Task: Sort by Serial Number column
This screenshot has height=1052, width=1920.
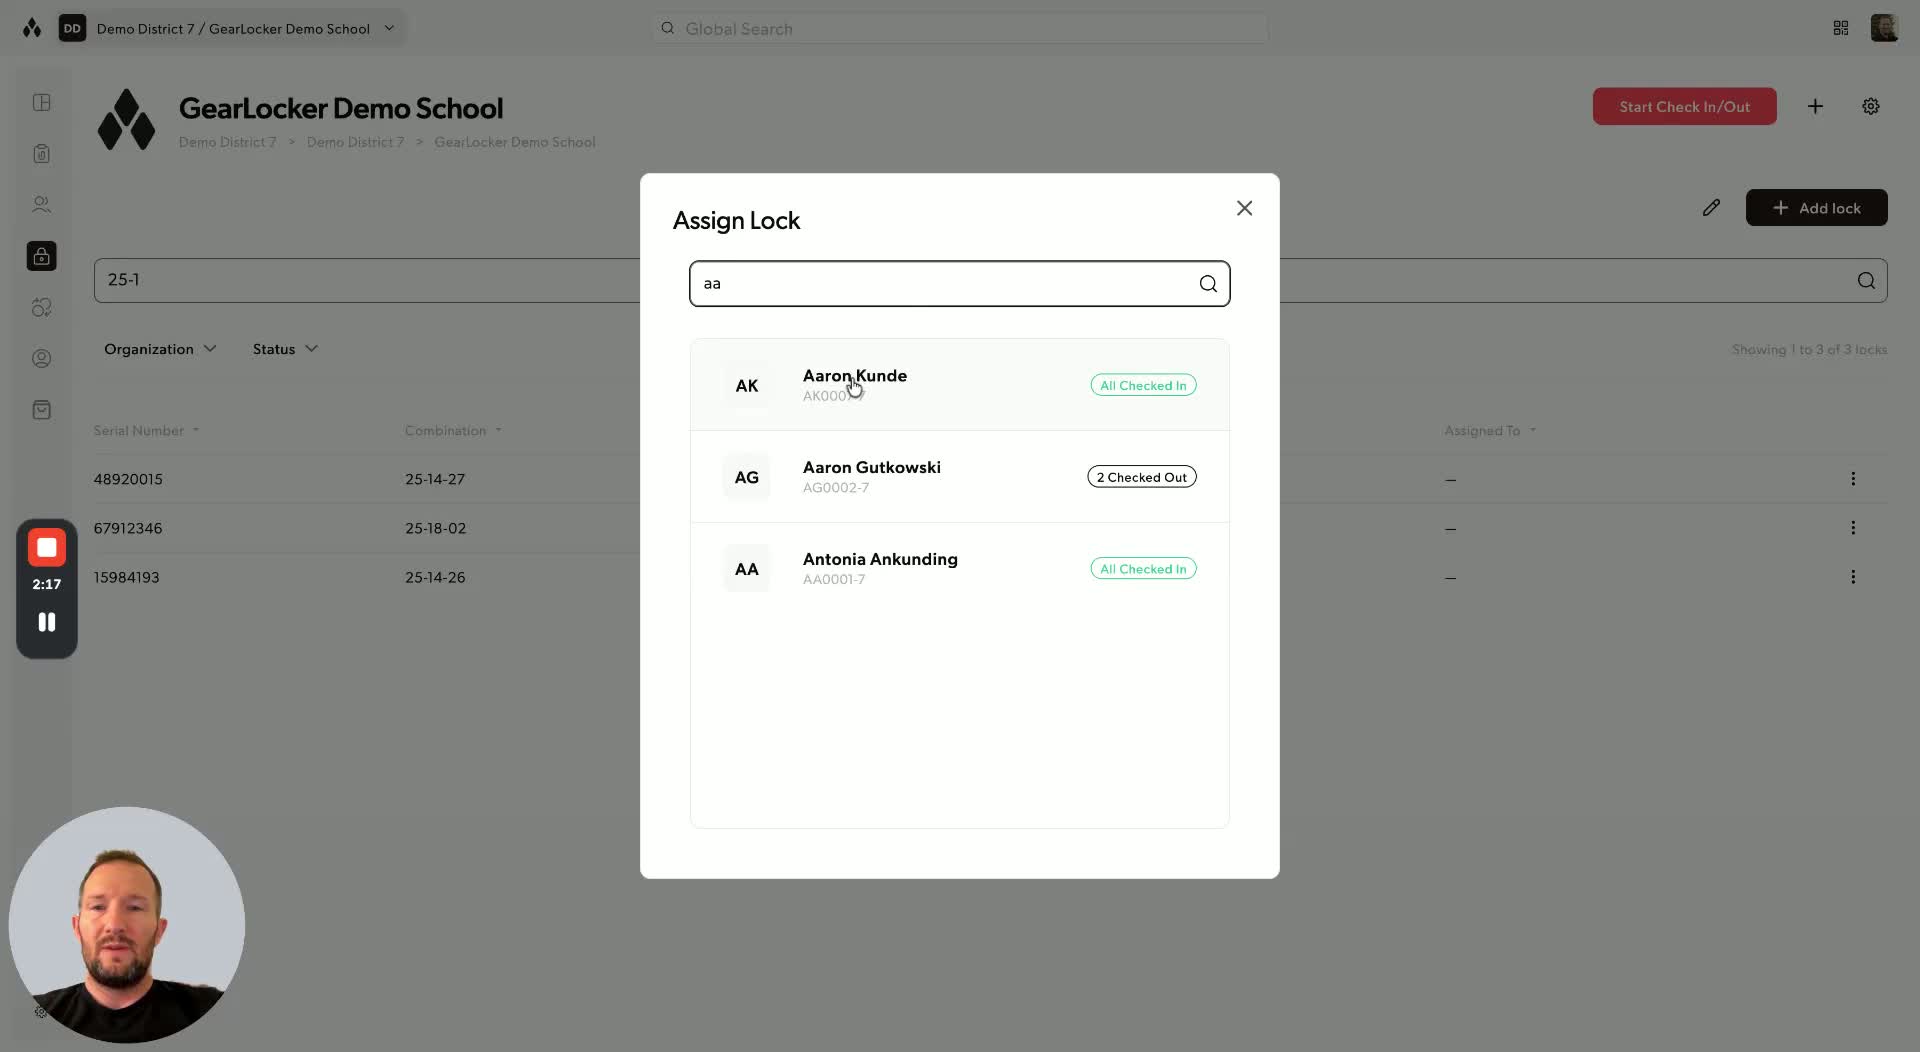Action: [146, 431]
